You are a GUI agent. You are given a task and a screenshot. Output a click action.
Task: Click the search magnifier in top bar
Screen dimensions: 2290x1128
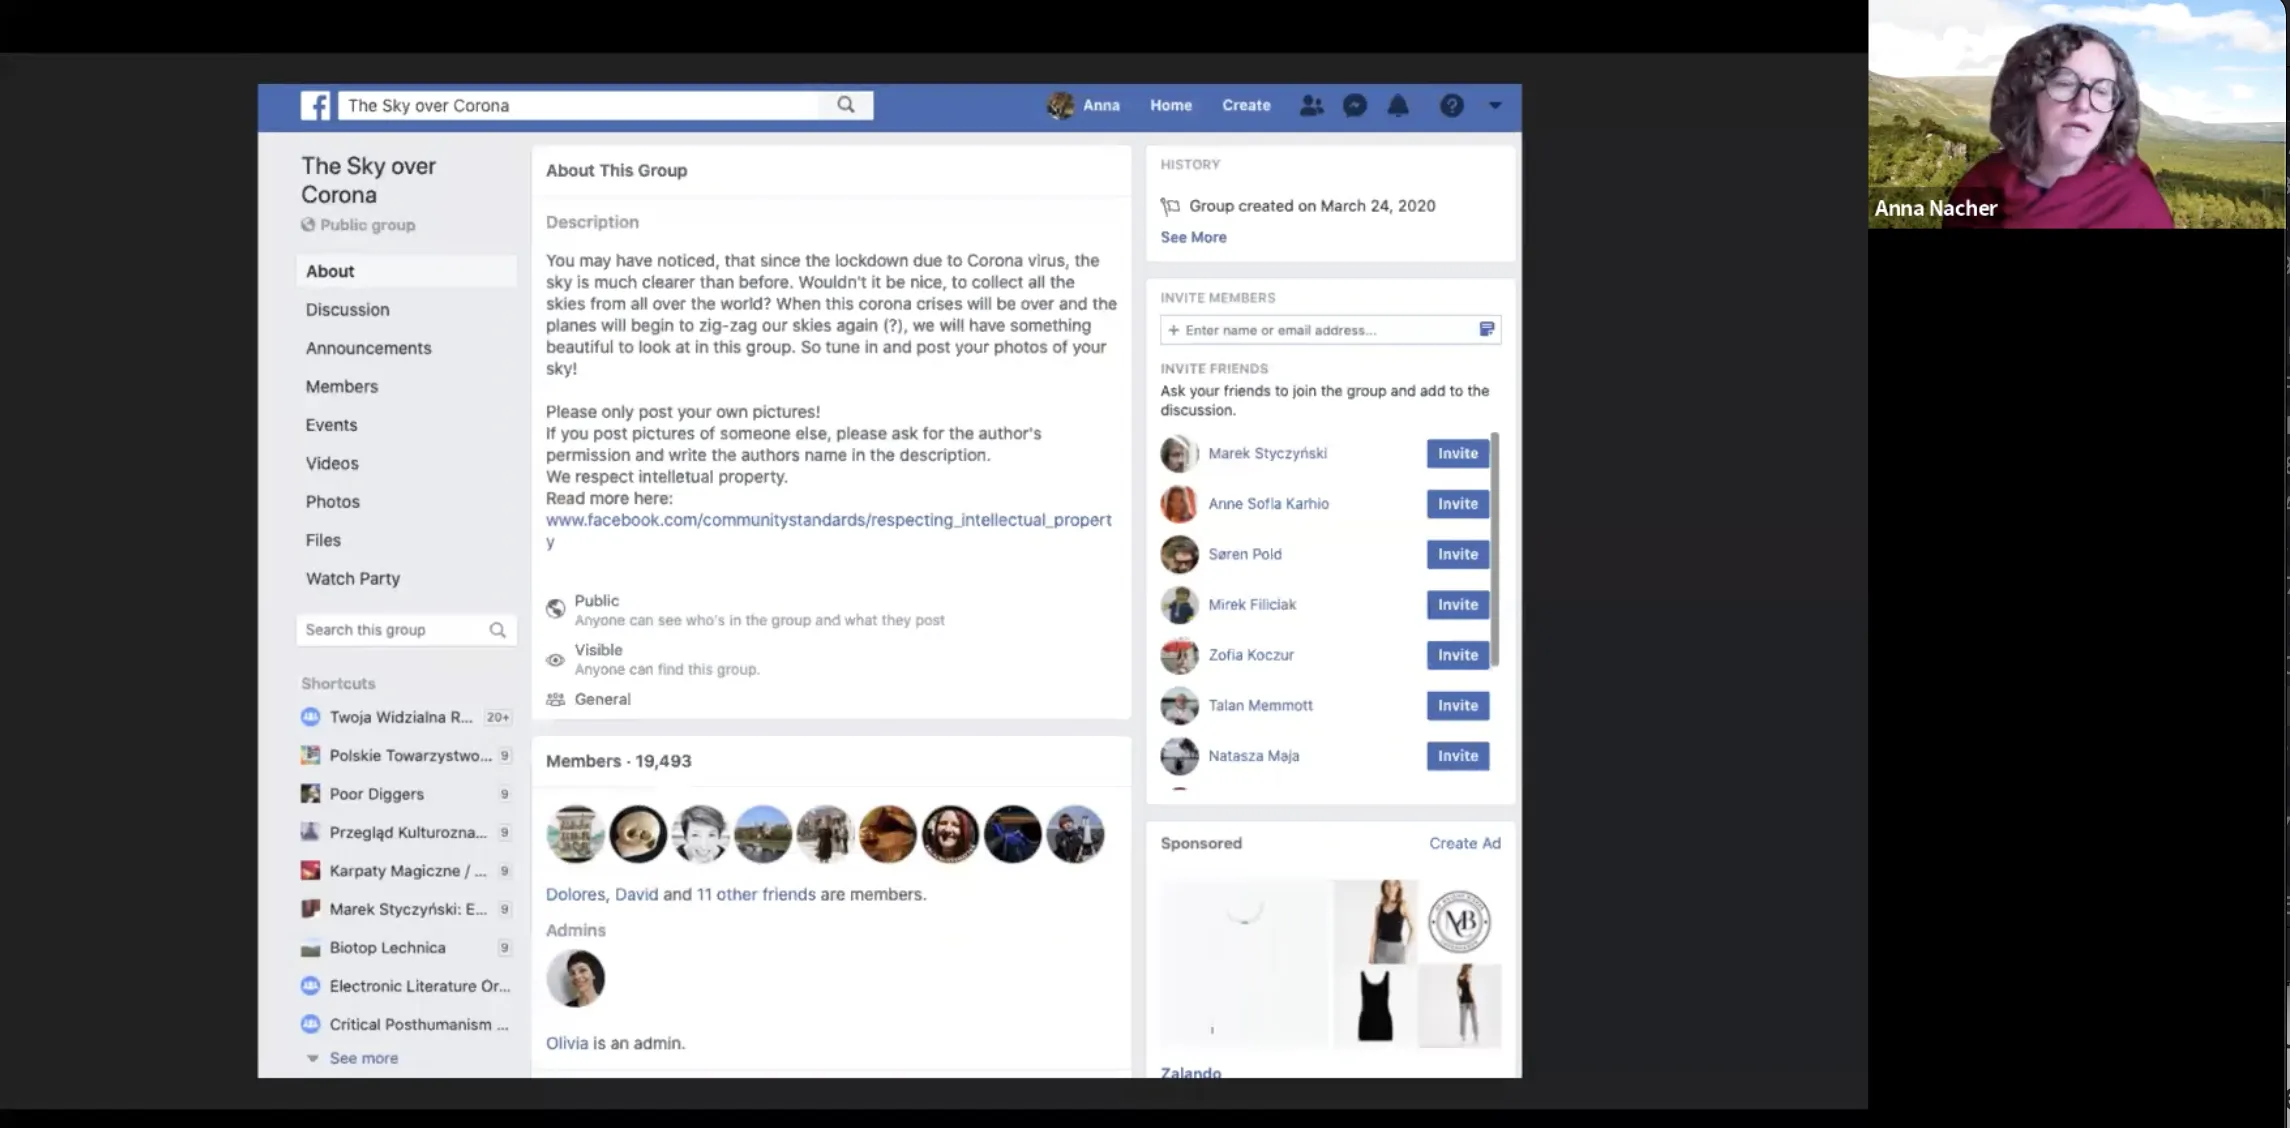846,105
